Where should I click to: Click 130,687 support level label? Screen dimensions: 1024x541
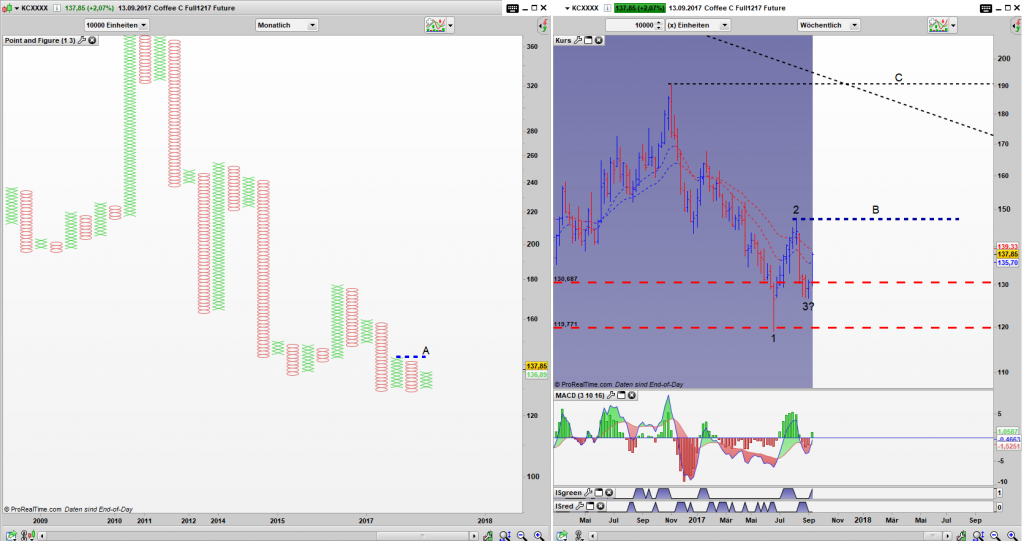[566, 279]
